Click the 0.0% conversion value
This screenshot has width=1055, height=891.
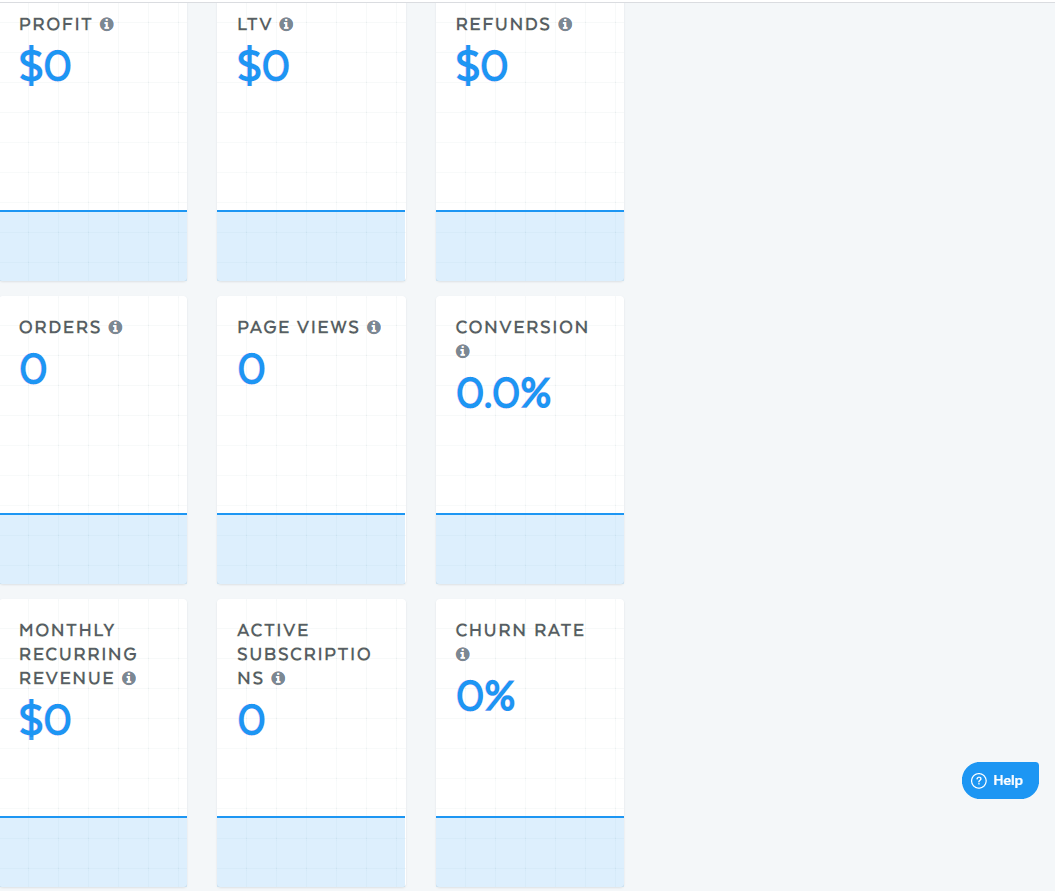coord(503,393)
